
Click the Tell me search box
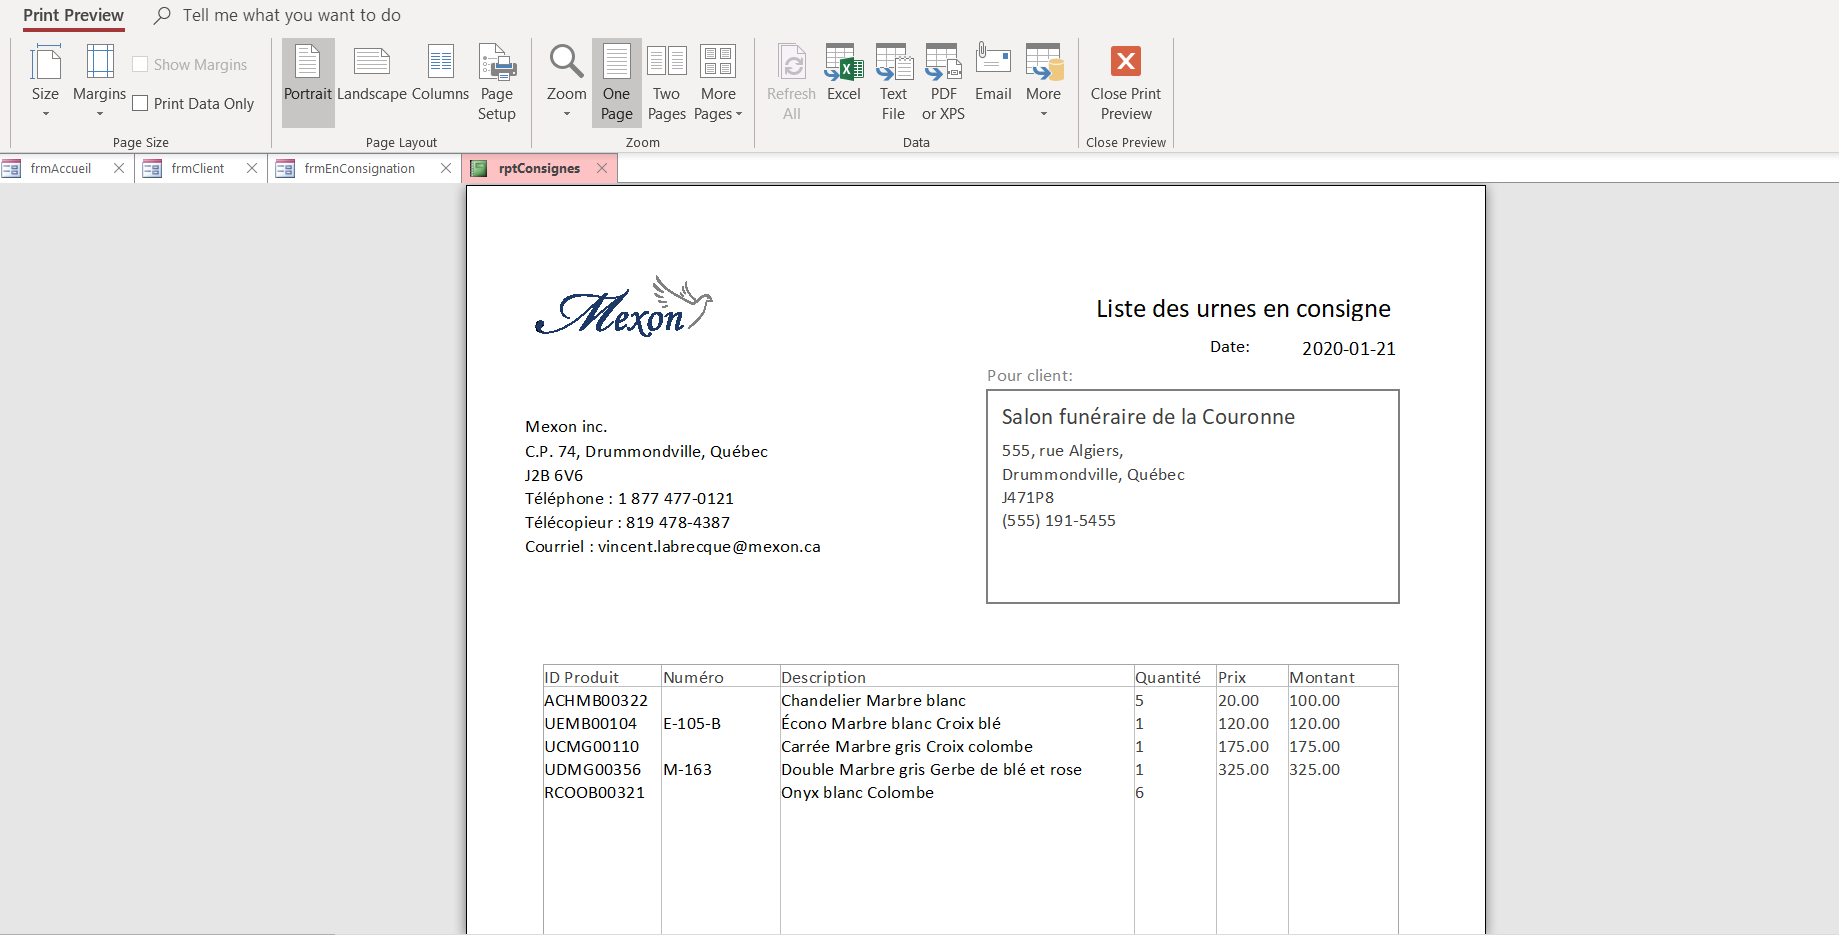click(x=291, y=15)
